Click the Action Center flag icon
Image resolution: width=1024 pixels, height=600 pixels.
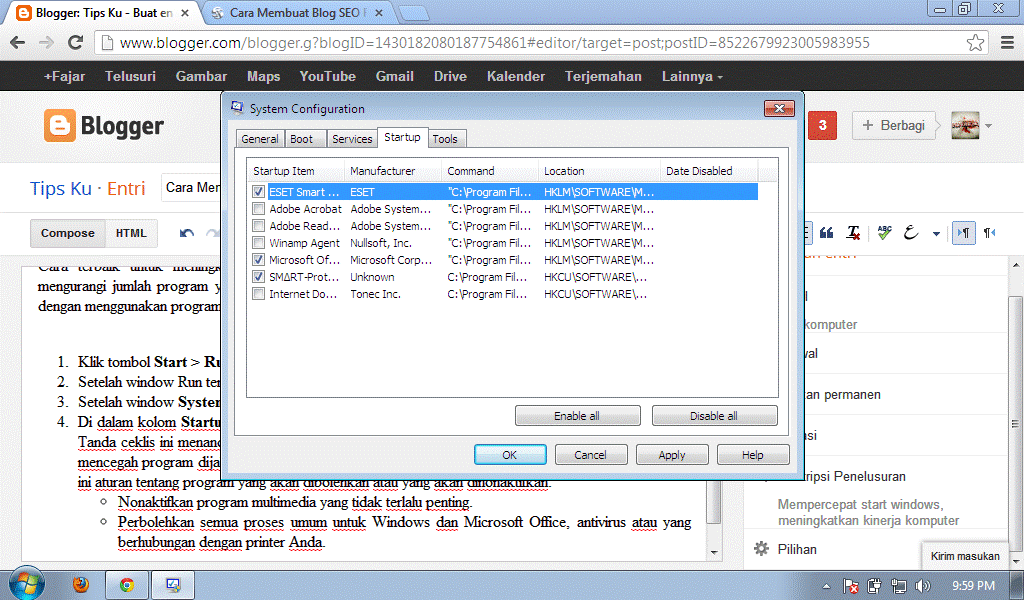[x=850, y=586]
